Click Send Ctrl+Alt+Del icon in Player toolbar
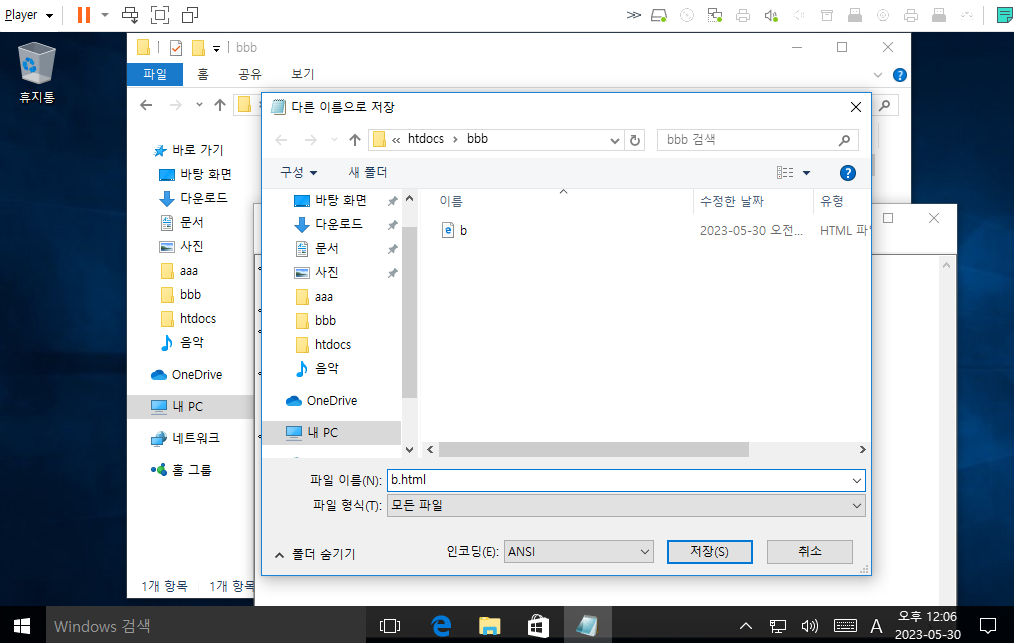This screenshot has width=1014, height=643. point(130,15)
